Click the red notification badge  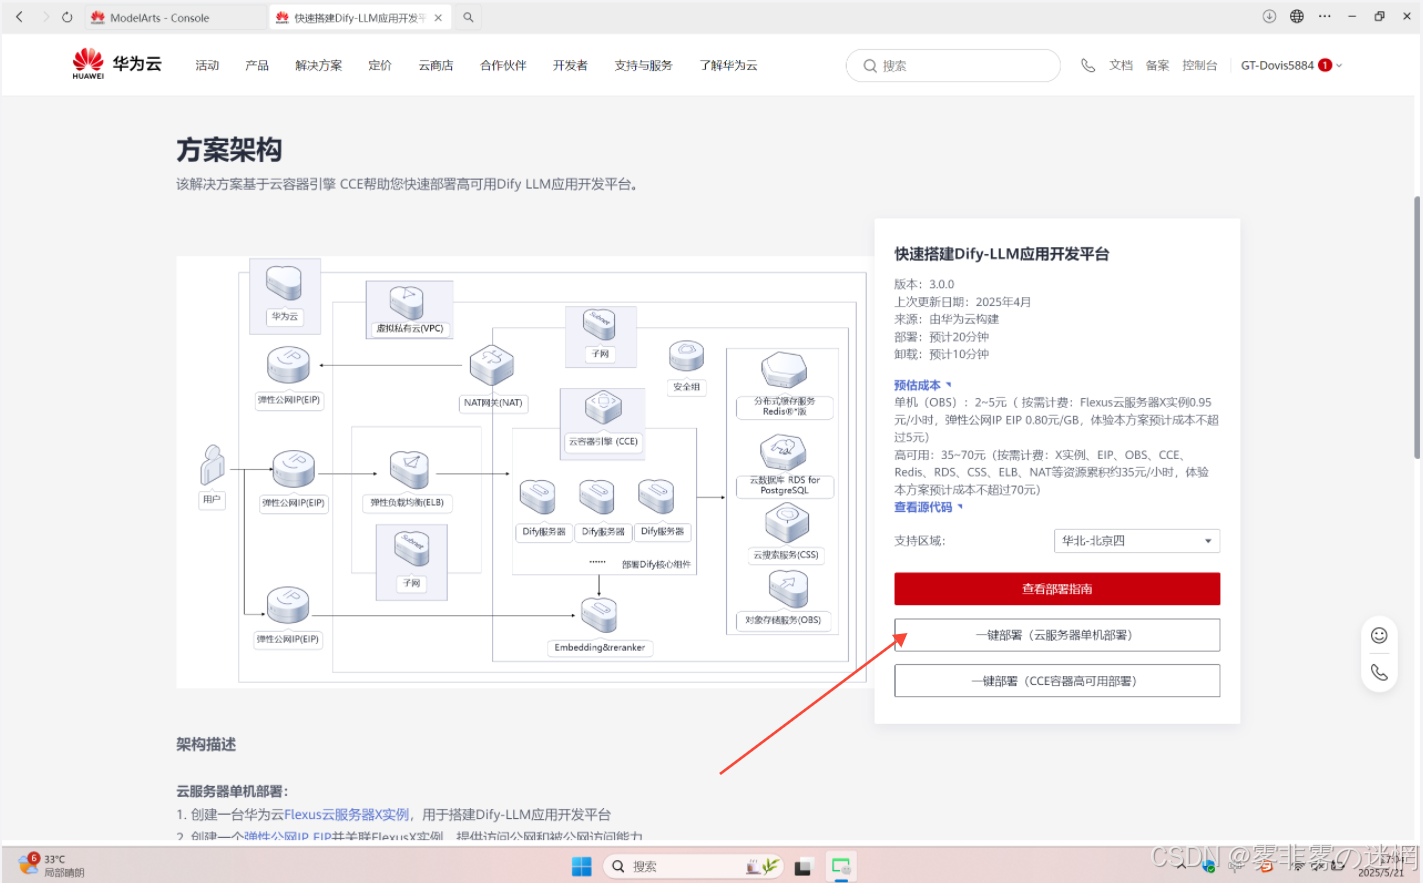[1325, 65]
